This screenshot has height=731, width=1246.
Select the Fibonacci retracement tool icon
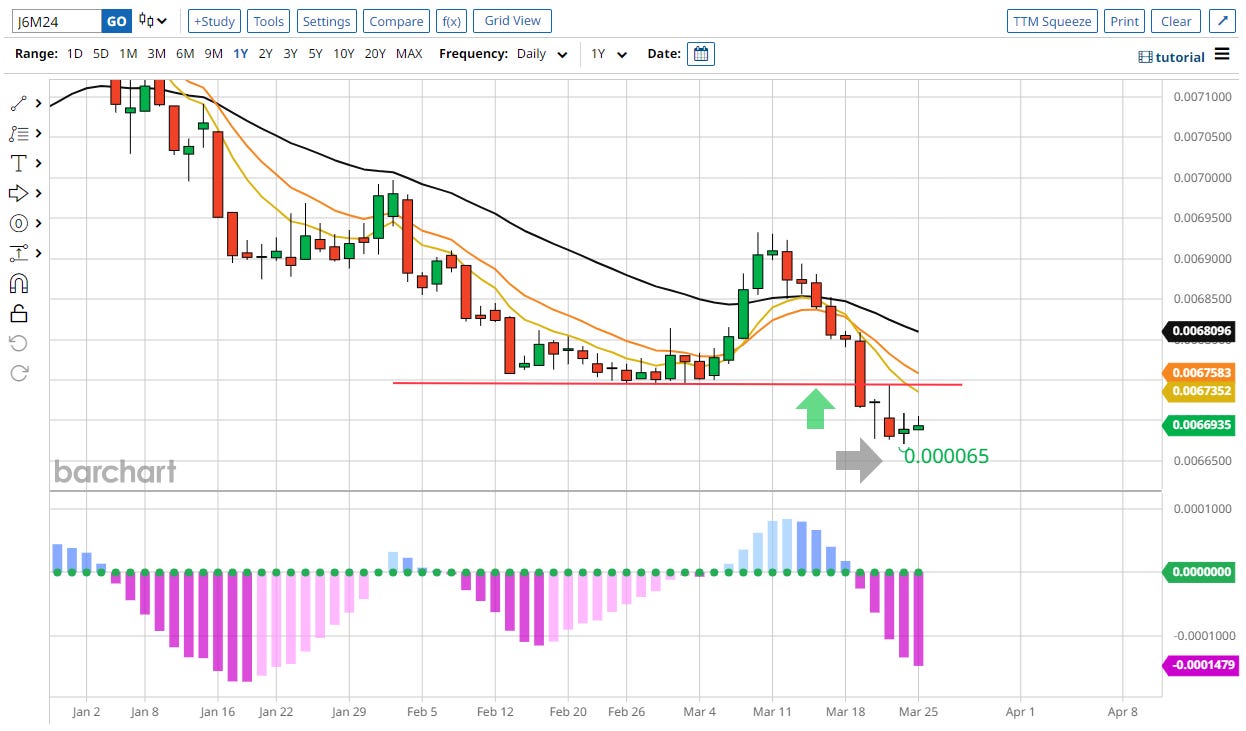(x=18, y=133)
